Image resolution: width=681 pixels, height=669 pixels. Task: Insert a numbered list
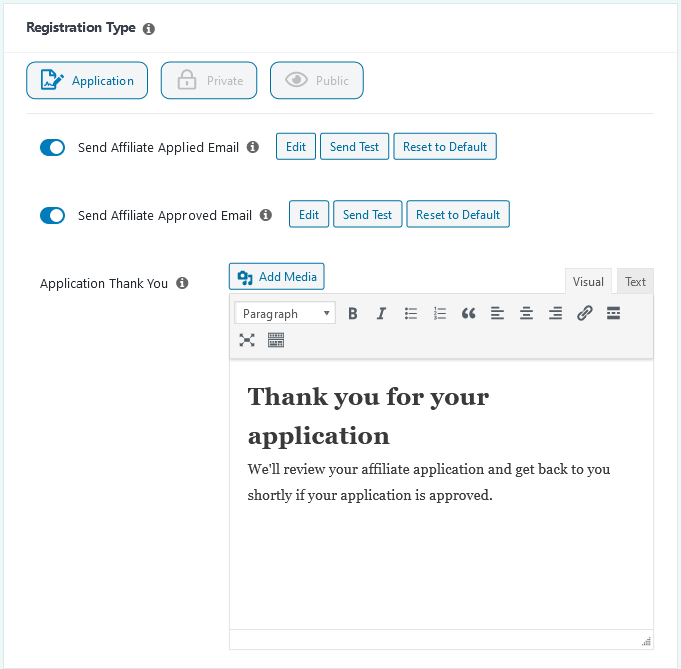tap(440, 313)
